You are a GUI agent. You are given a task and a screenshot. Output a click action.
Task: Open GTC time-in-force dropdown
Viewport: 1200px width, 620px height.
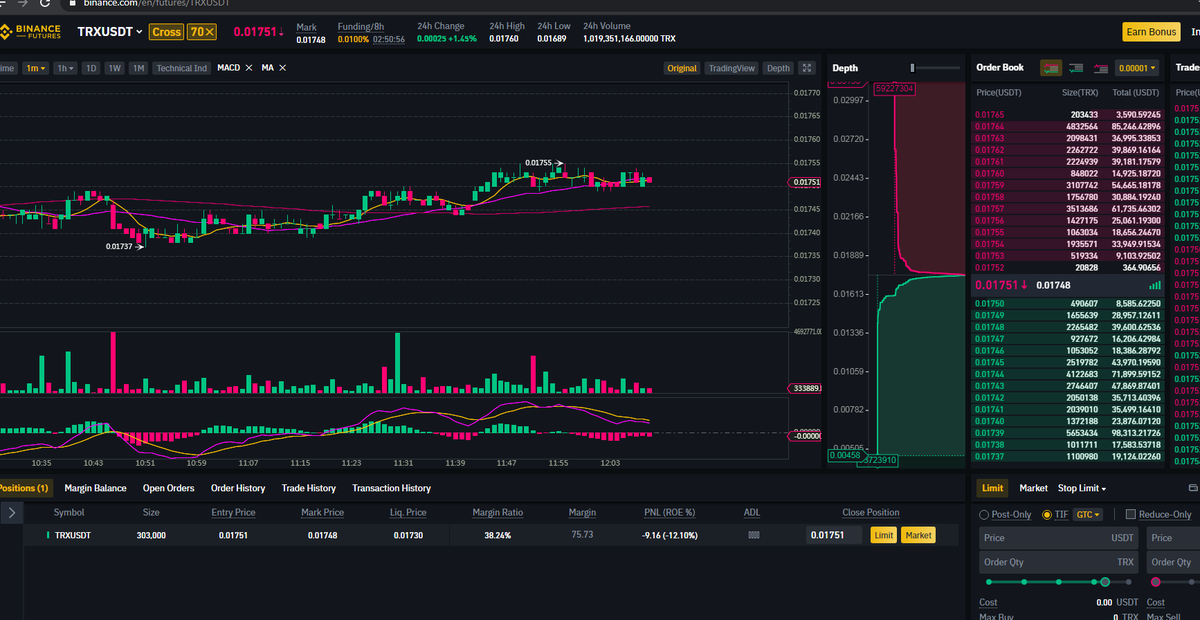tap(1087, 514)
